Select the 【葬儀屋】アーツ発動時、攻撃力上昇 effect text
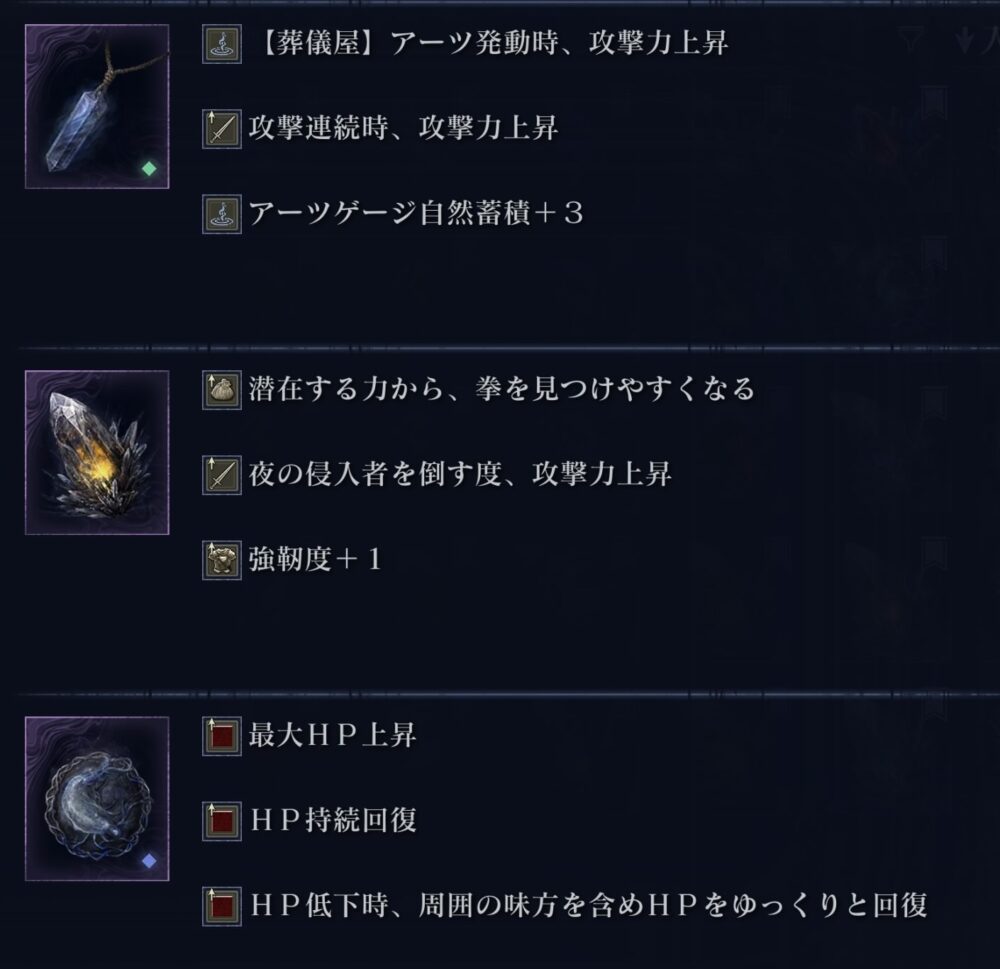1000x969 pixels. [x=494, y=43]
